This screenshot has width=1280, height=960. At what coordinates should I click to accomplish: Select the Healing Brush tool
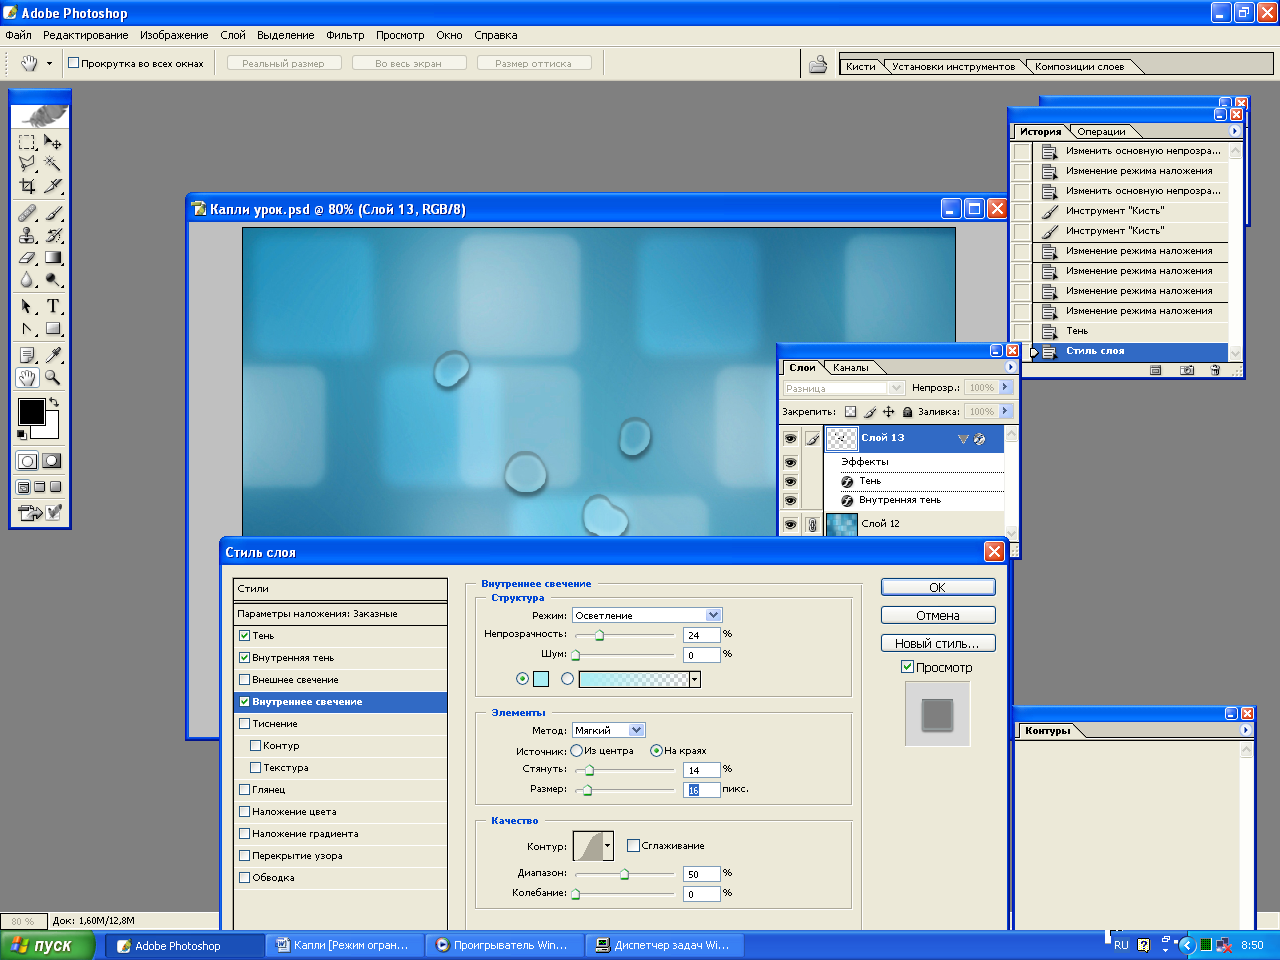27,213
